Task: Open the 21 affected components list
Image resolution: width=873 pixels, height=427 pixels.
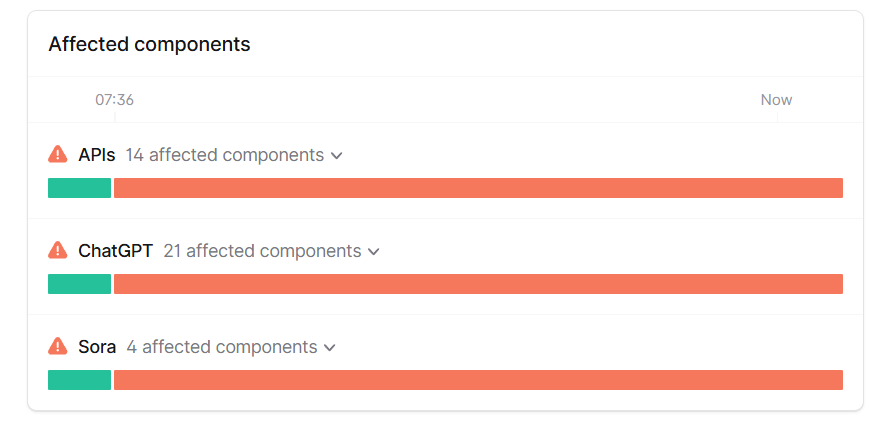Action: (262, 251)
